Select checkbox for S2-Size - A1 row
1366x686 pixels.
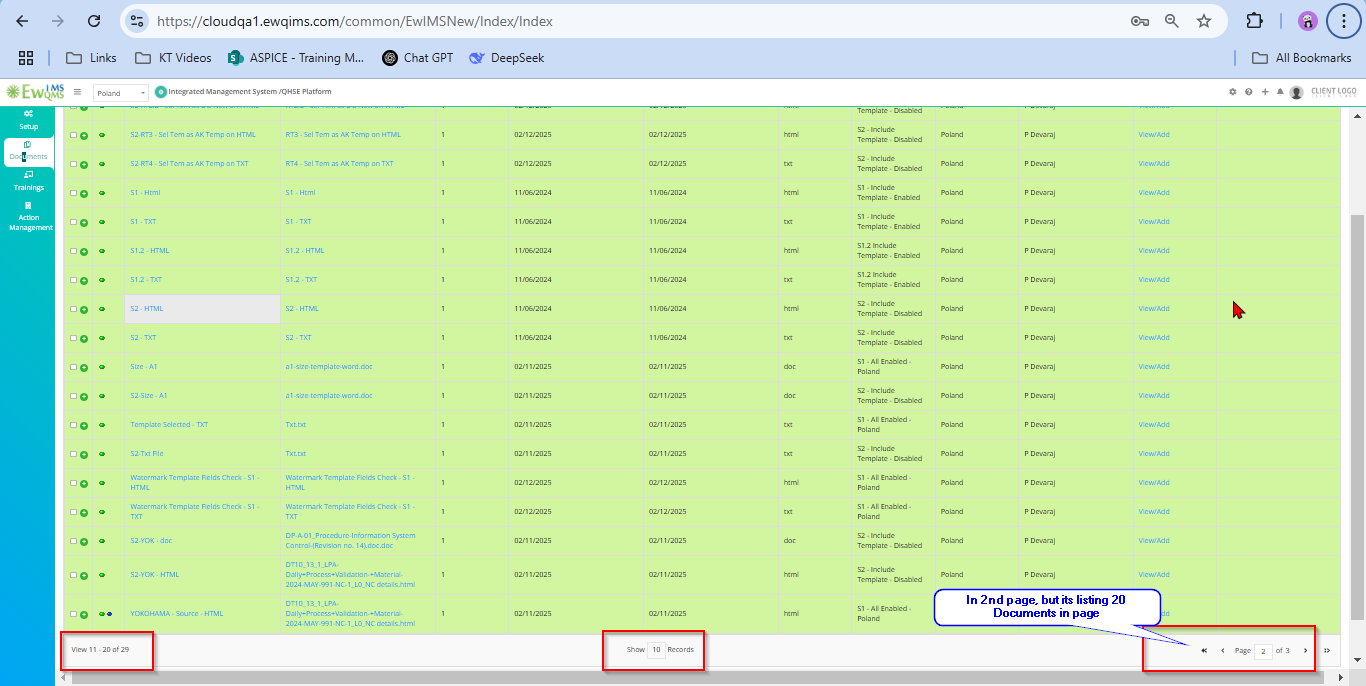click(x=73, y=396)
